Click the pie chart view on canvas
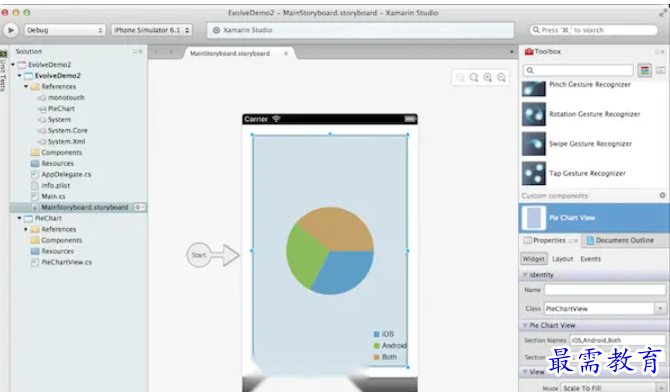The height and width of the screenshot is (392, 670). click(x=330, y=251)
